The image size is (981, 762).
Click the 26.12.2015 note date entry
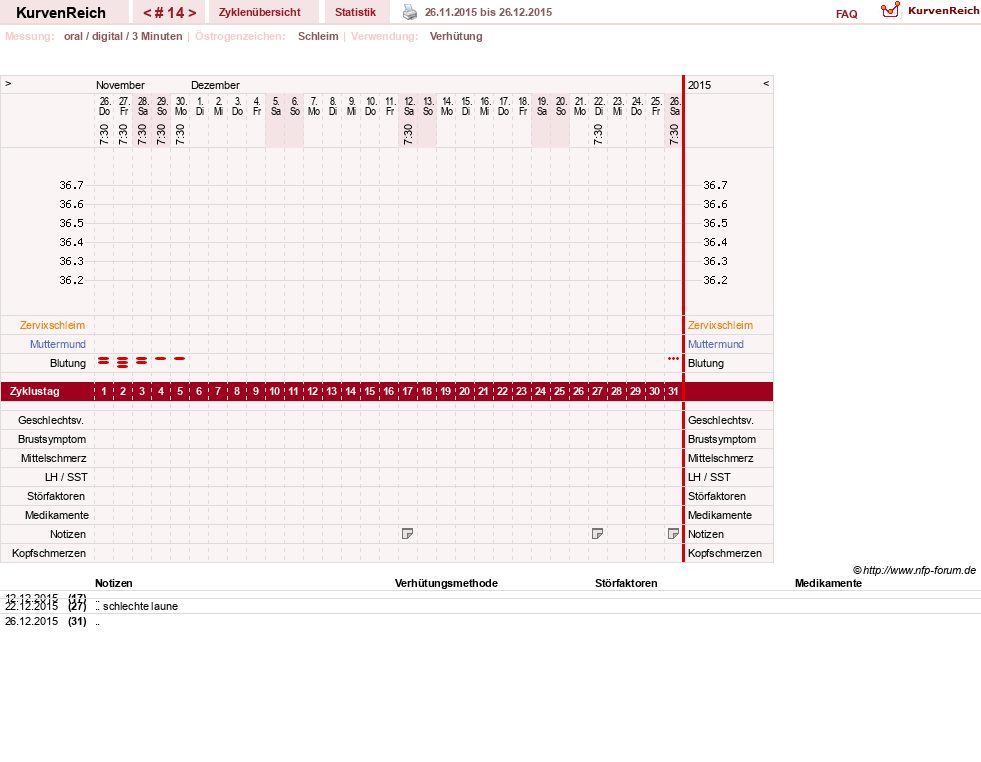(31, 621)
